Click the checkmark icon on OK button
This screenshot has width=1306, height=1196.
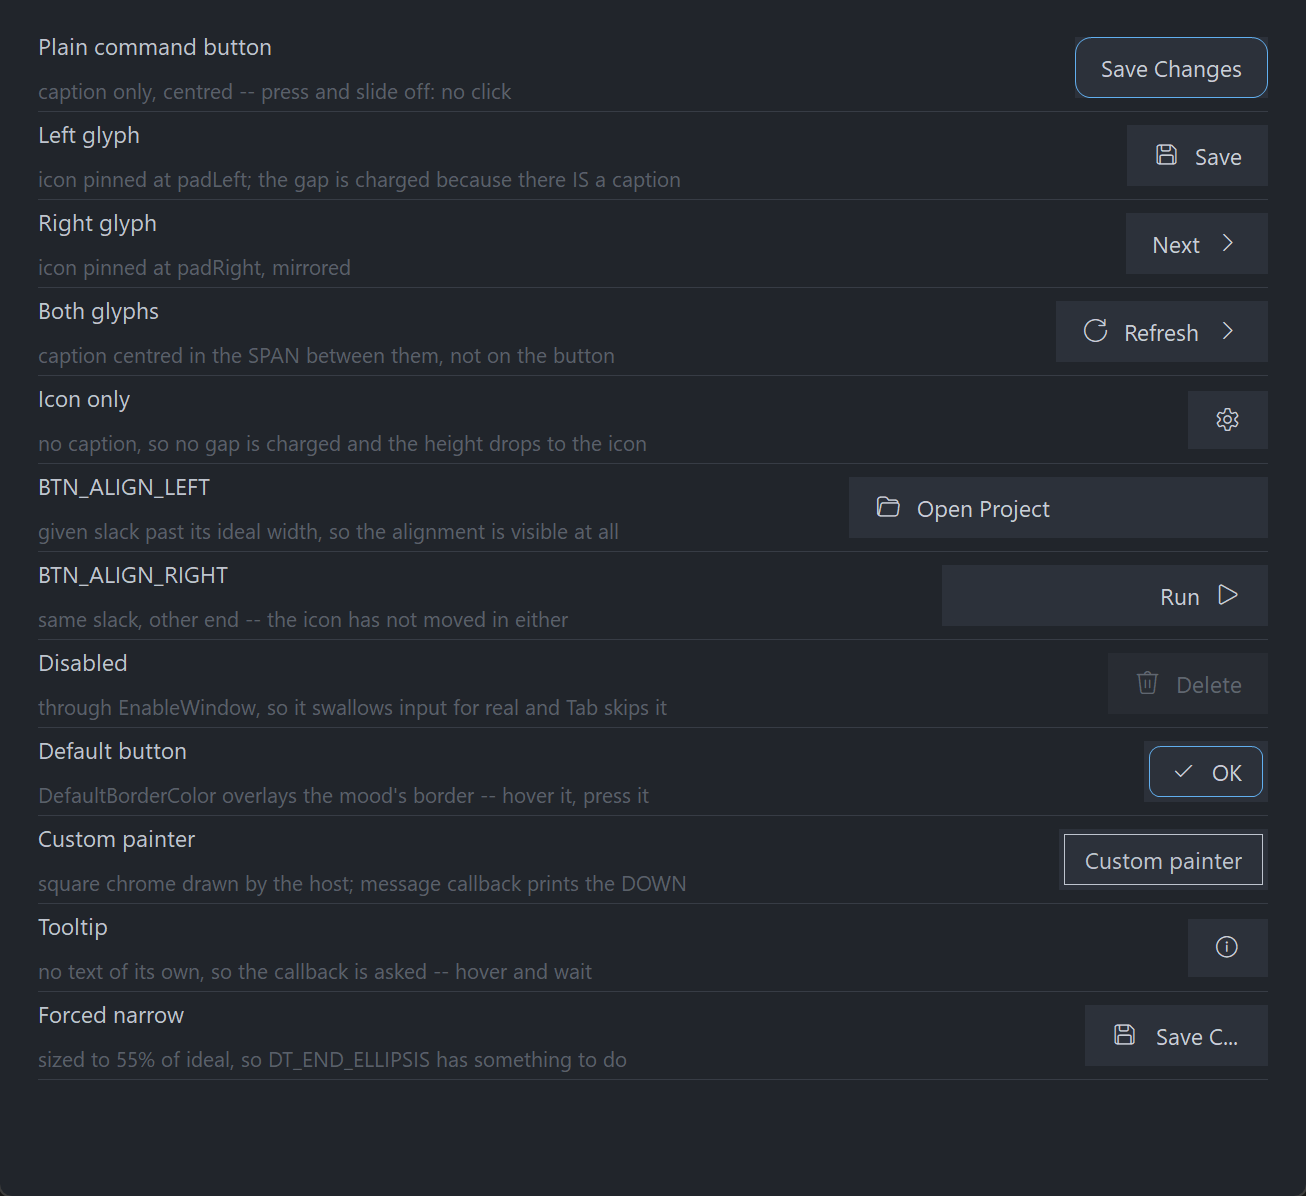coord(1184,771)
